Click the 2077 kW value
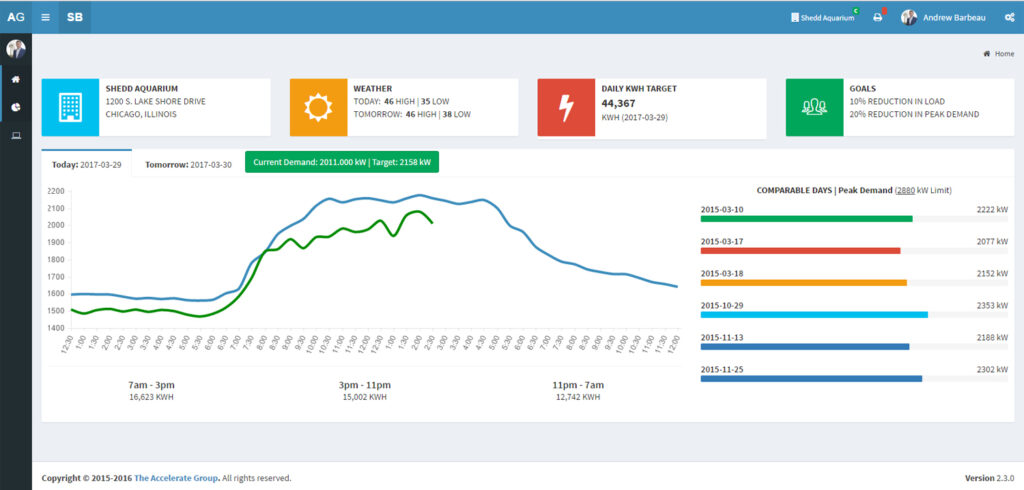 coord(992,242)
